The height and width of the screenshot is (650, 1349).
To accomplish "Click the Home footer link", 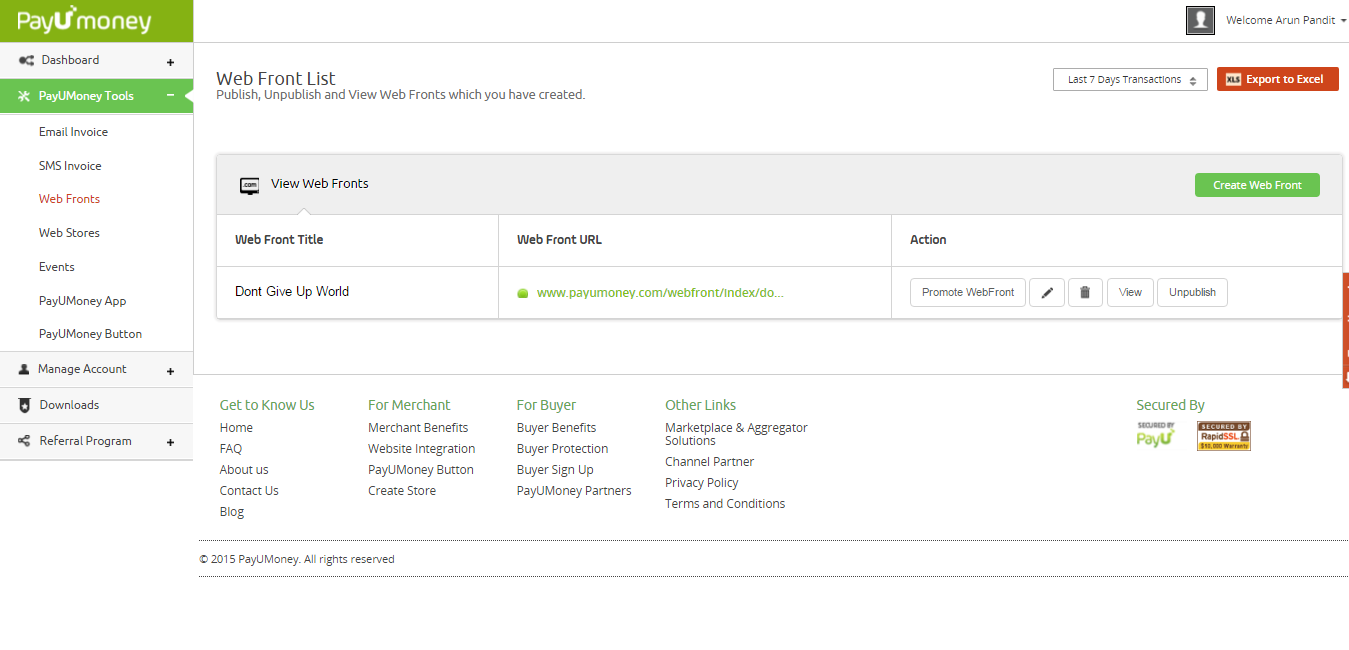I will (x=236, y=428).
